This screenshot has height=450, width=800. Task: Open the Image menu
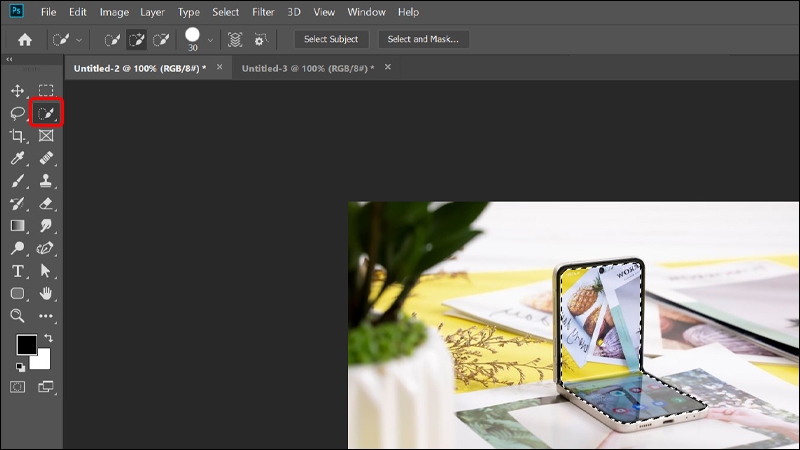[x=114, y=12]
